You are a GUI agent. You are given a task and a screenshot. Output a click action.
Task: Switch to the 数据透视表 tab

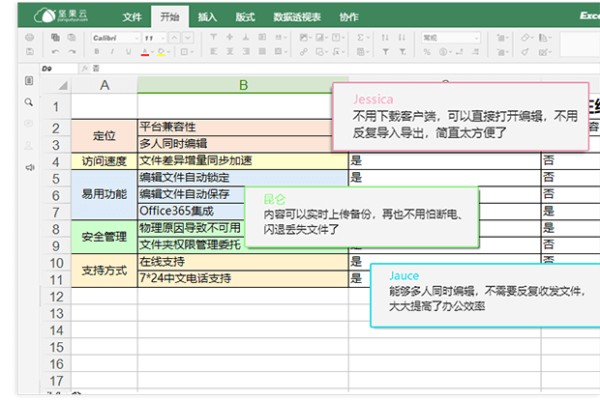[297, 17]
